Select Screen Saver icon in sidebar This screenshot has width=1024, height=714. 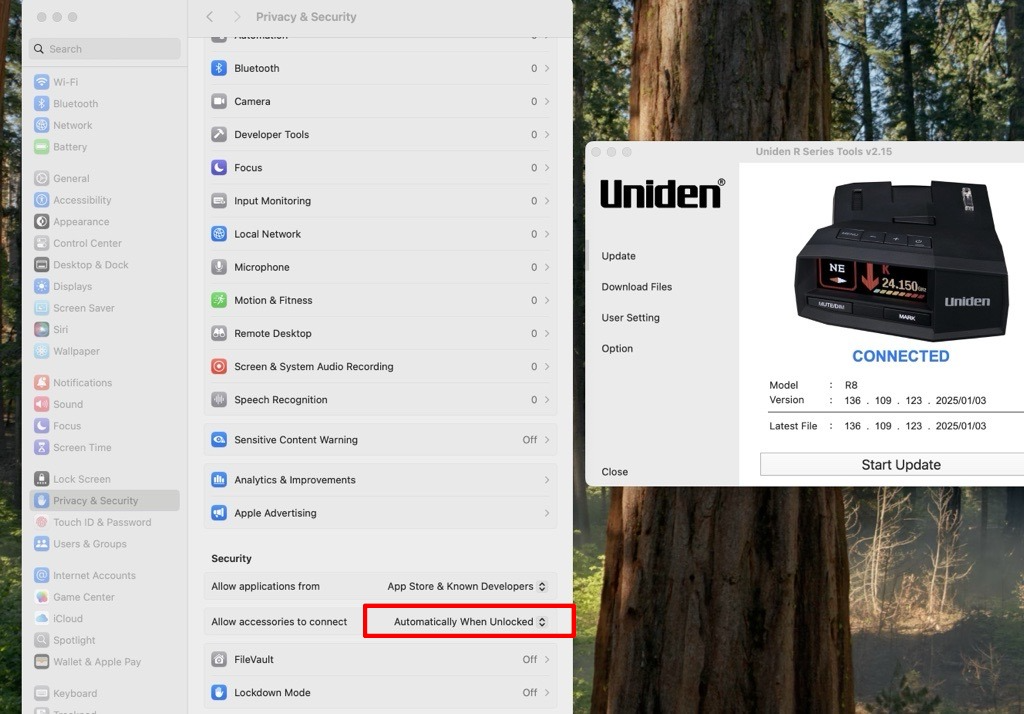[42, 308]
